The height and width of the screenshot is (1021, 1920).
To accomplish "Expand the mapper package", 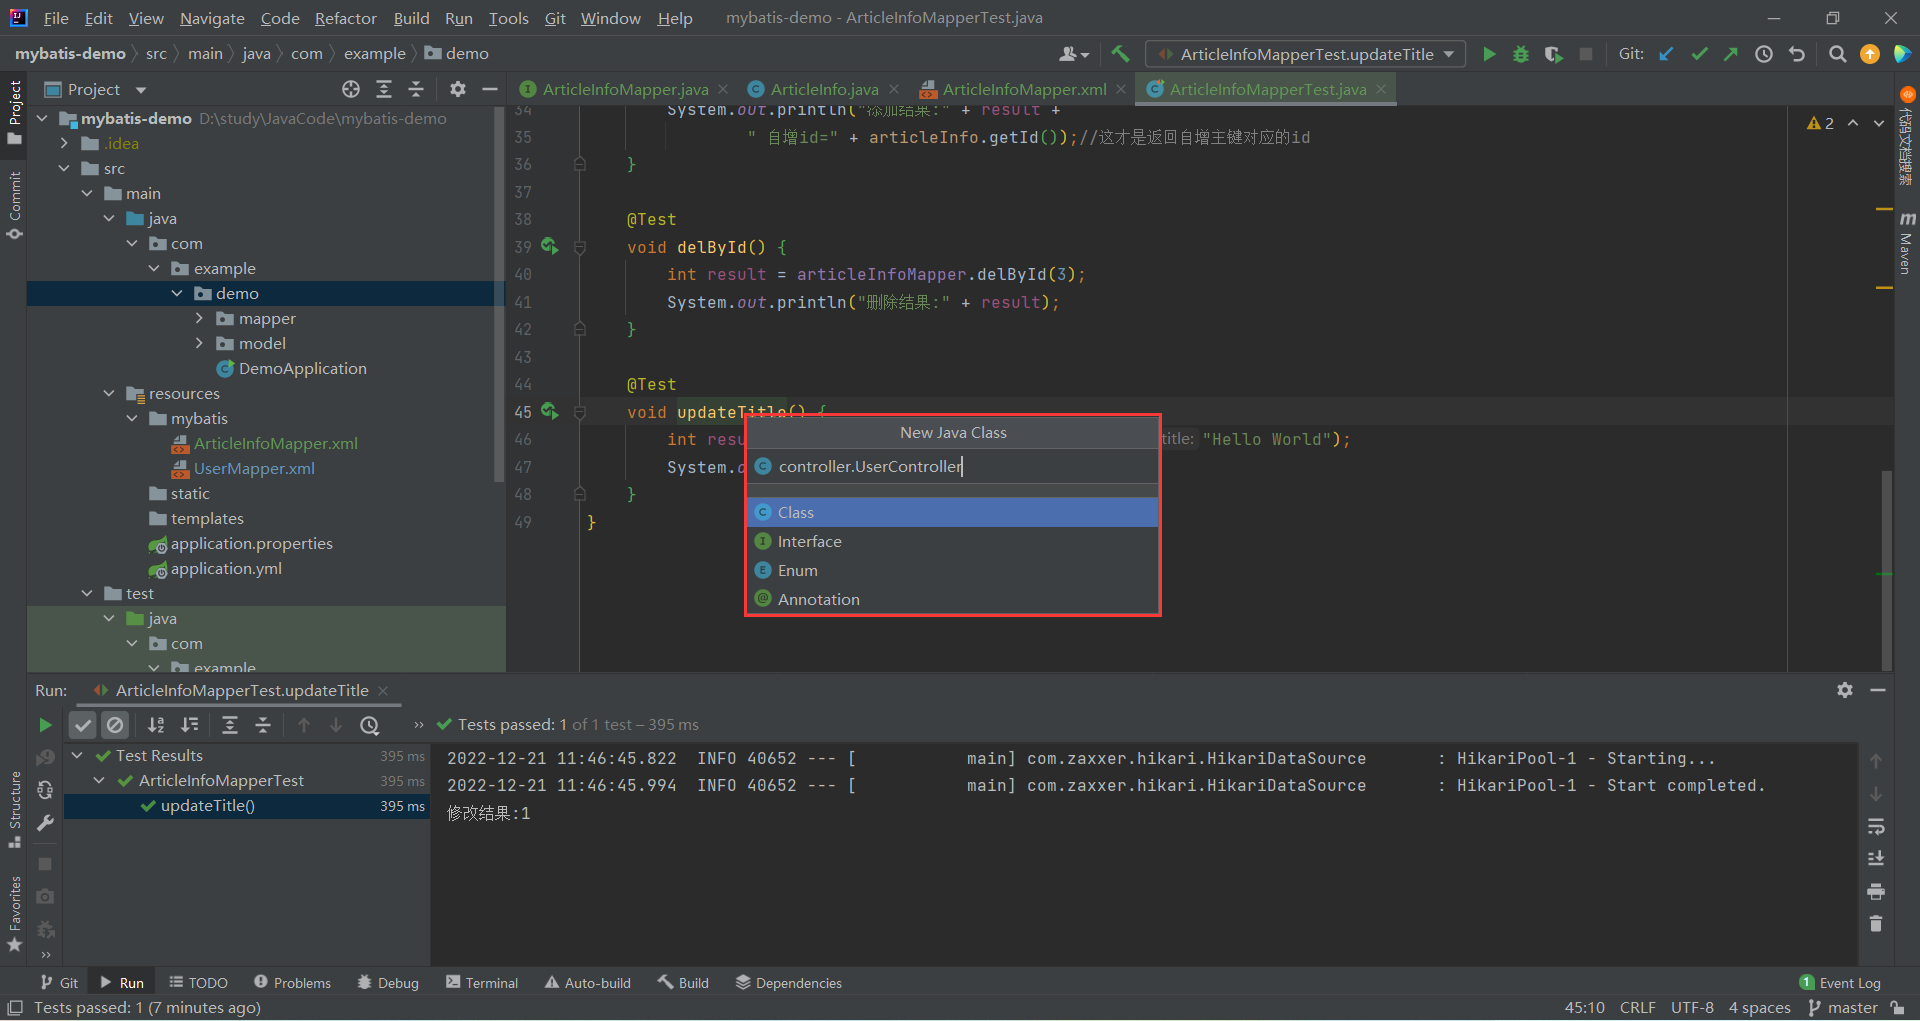I will click(x=199, y=318).
